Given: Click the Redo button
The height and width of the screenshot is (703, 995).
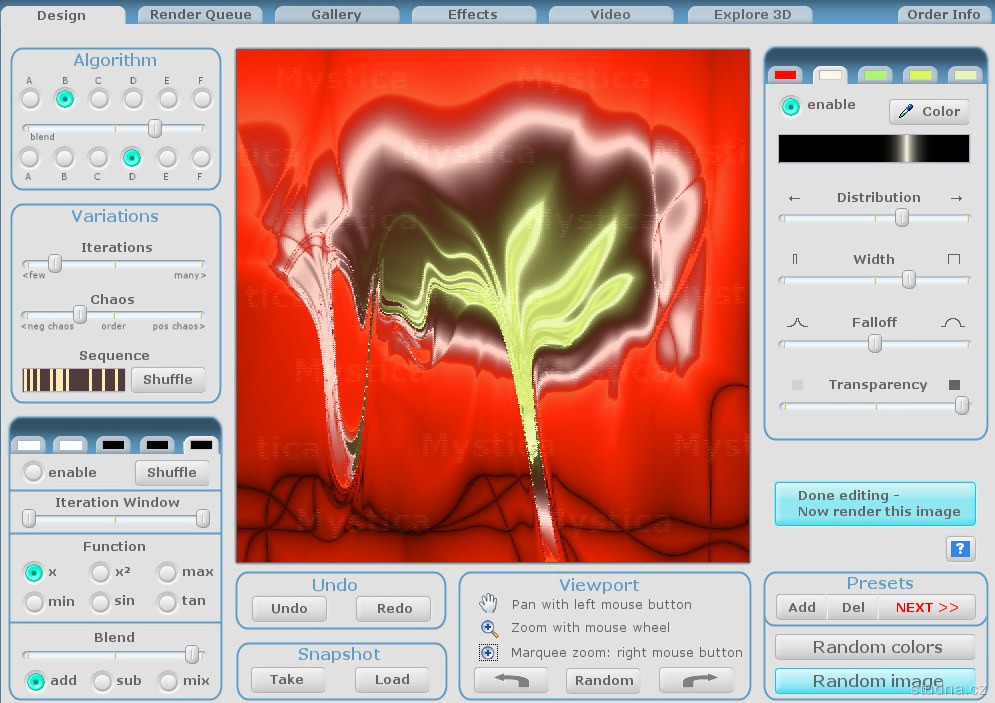Looking at the screenshot, I should [394, 608].
